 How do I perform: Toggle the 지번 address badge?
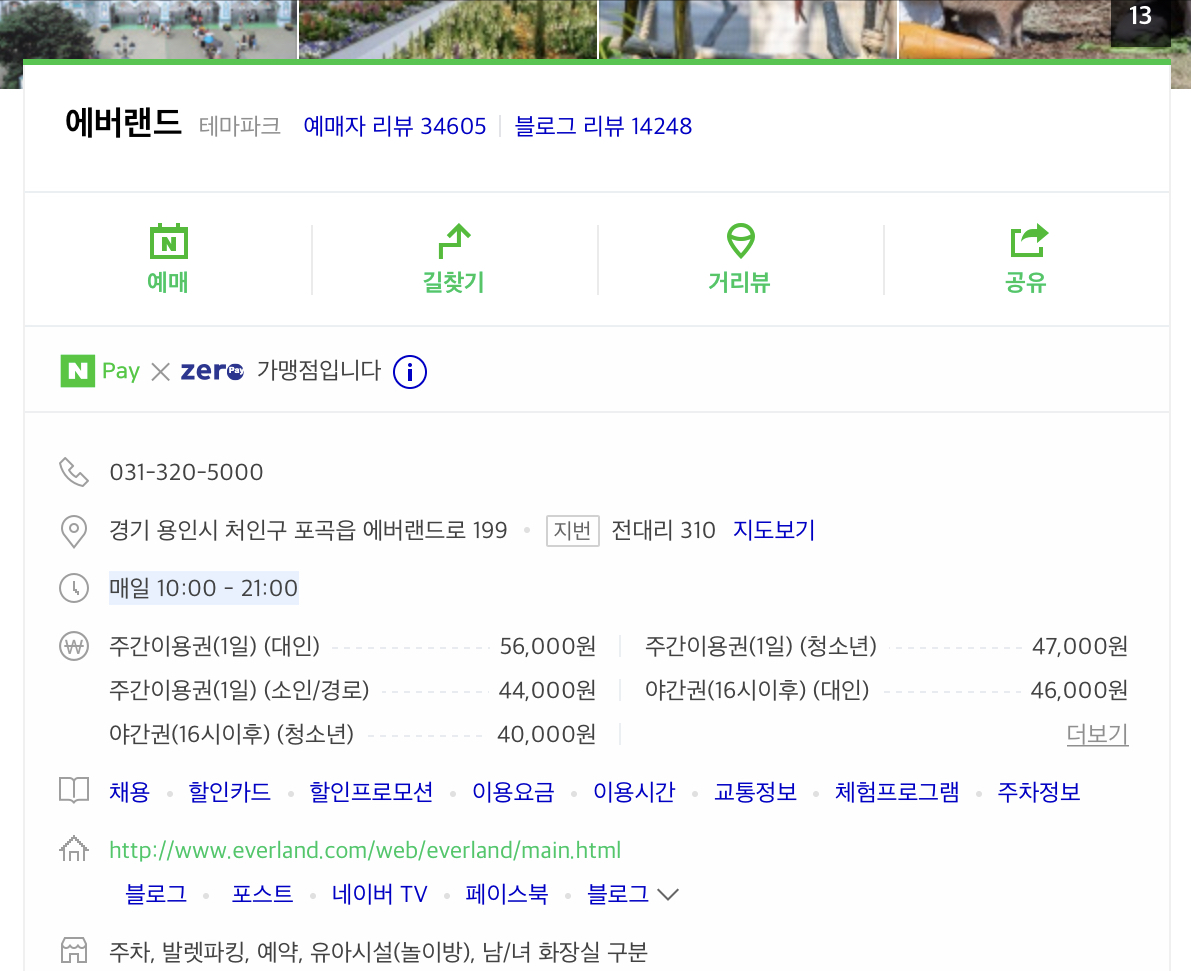tap(573, 530)
